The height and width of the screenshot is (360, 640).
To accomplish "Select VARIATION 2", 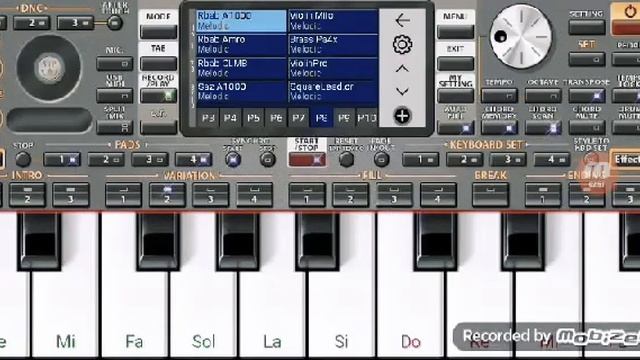I will tap(167, 195).
